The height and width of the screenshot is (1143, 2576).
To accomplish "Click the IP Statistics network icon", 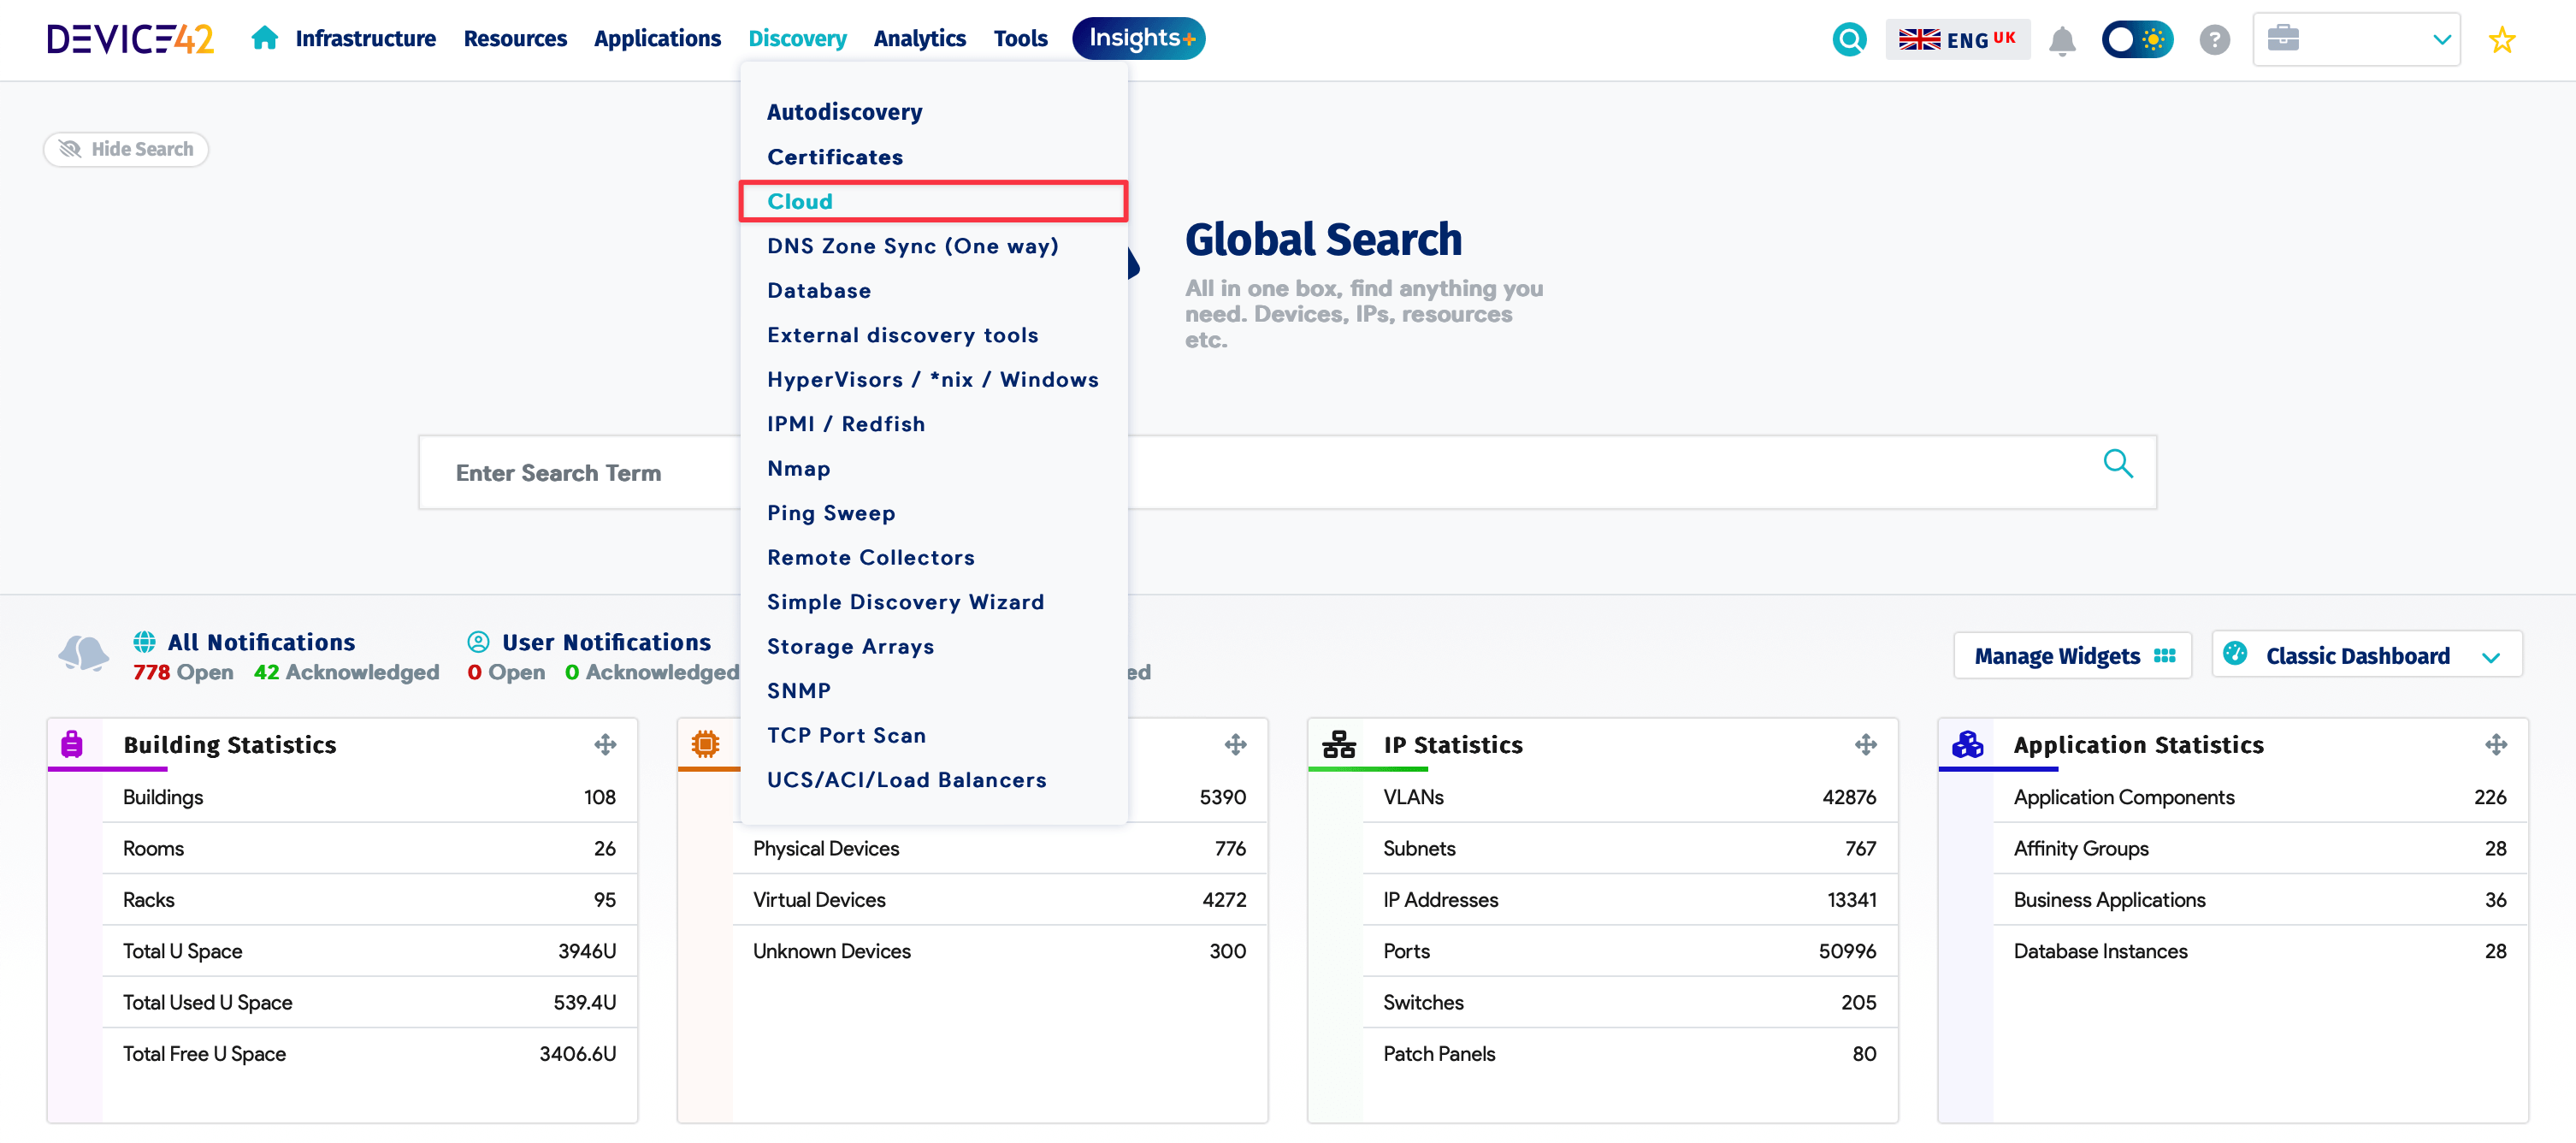I will [1338, 745].
